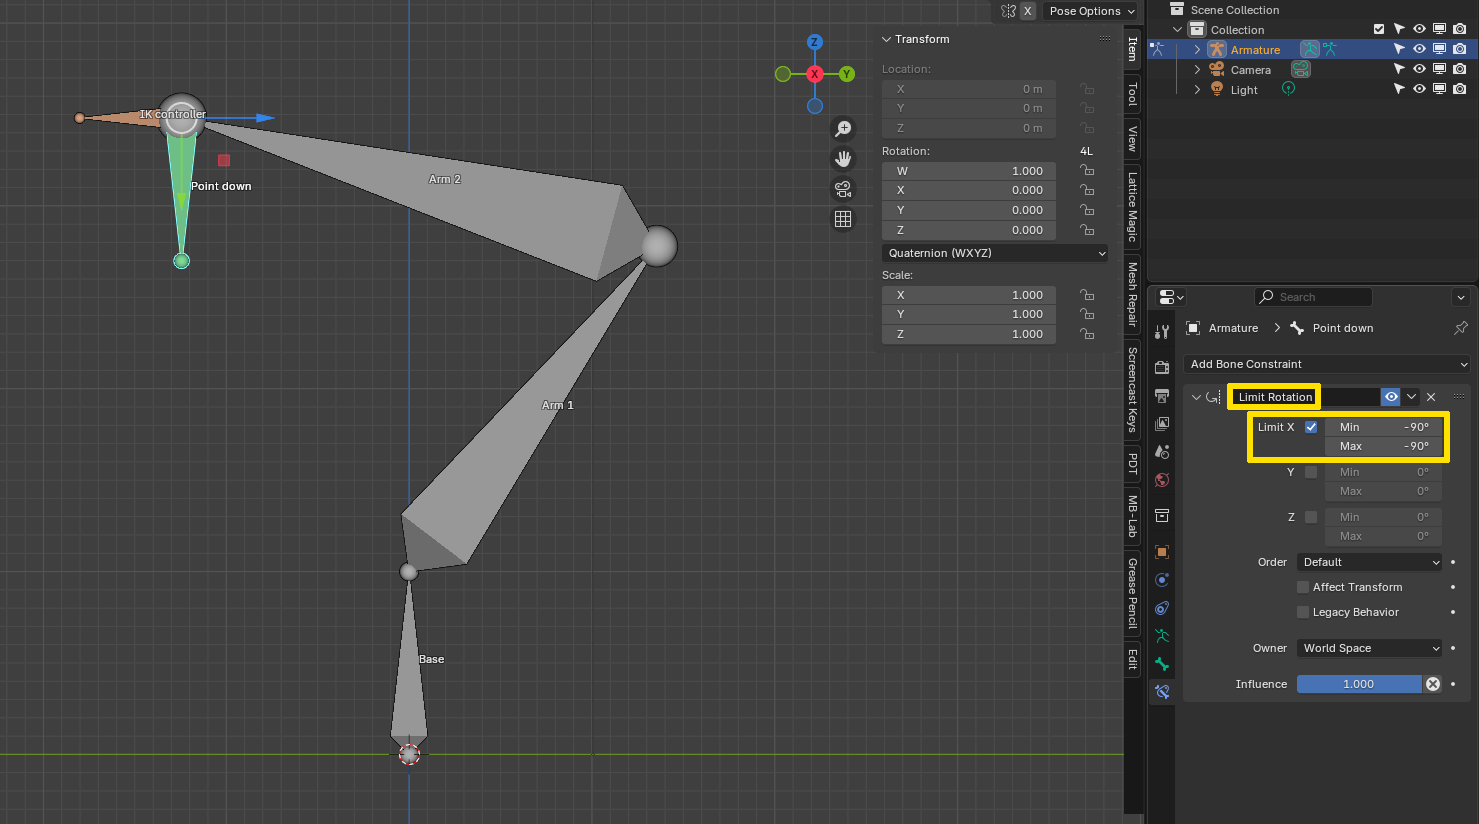Disable Light in renders camera icon
1479x824 pixels.
tap(1460, 89)
